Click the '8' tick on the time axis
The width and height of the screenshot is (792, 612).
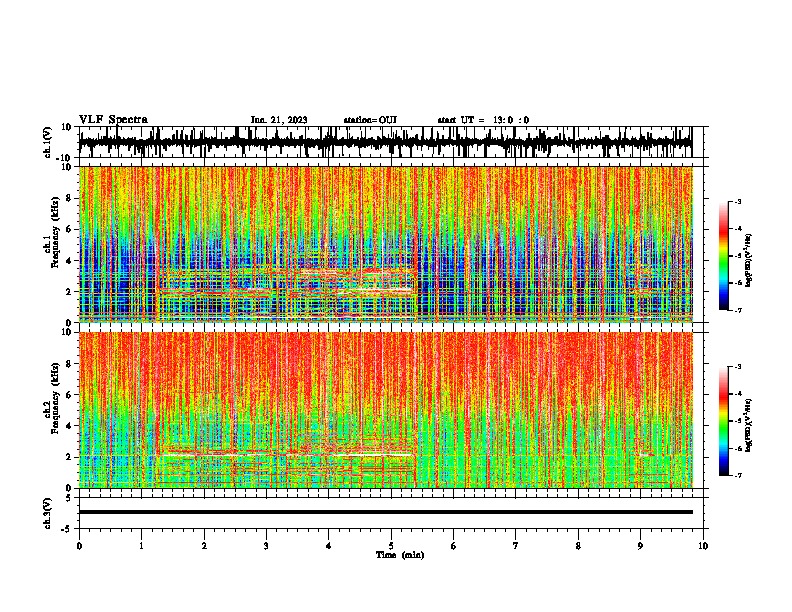(x=578, y=546)
